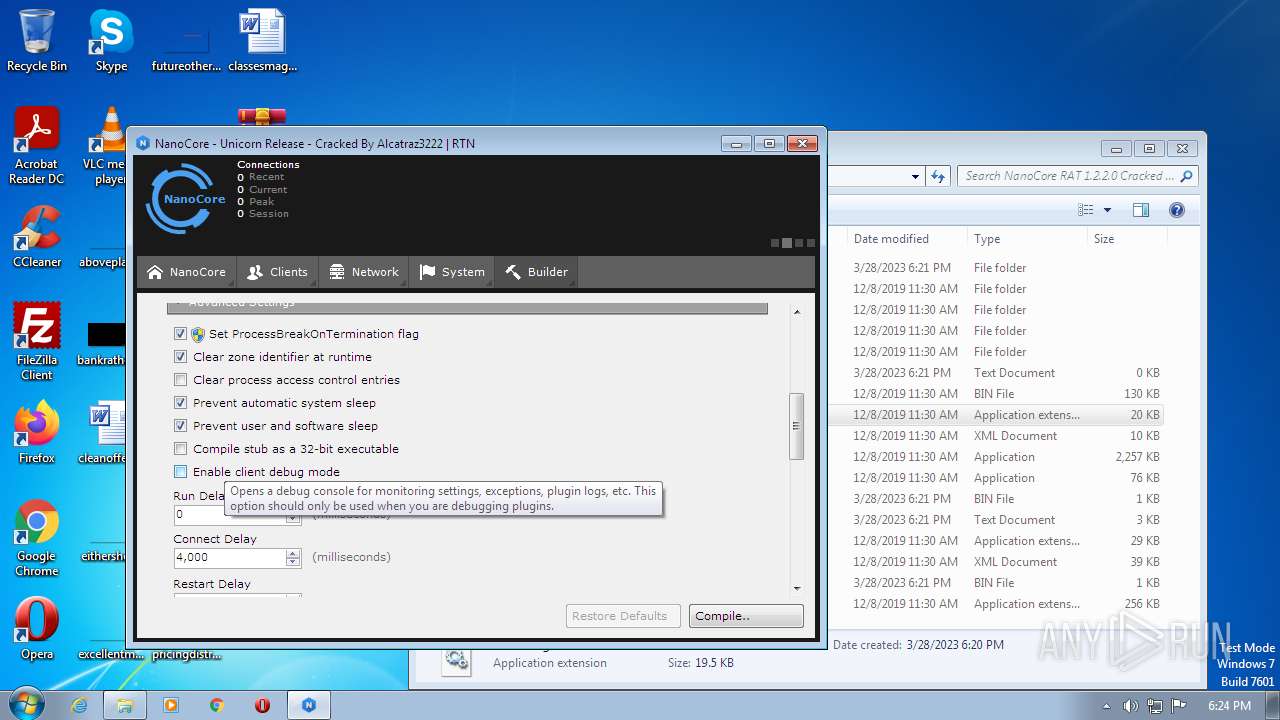Launch CCleaner desktop shortcut
The image size is (1280, 720).
[37, 236]
